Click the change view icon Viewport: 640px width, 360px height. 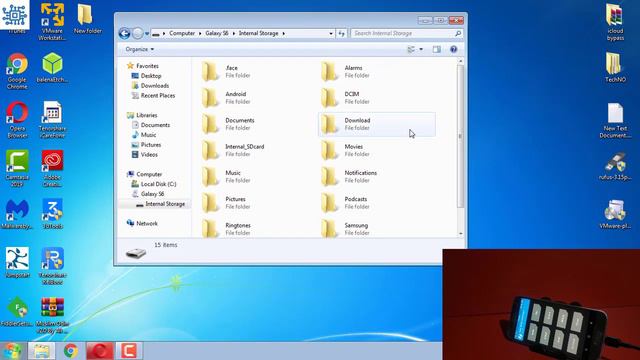click(x=411, y=49)
